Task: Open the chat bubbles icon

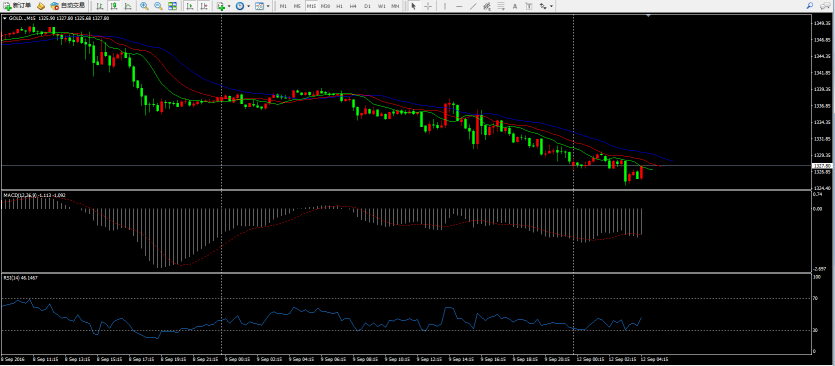Action: pyautogui.click(x=825, y=6)
